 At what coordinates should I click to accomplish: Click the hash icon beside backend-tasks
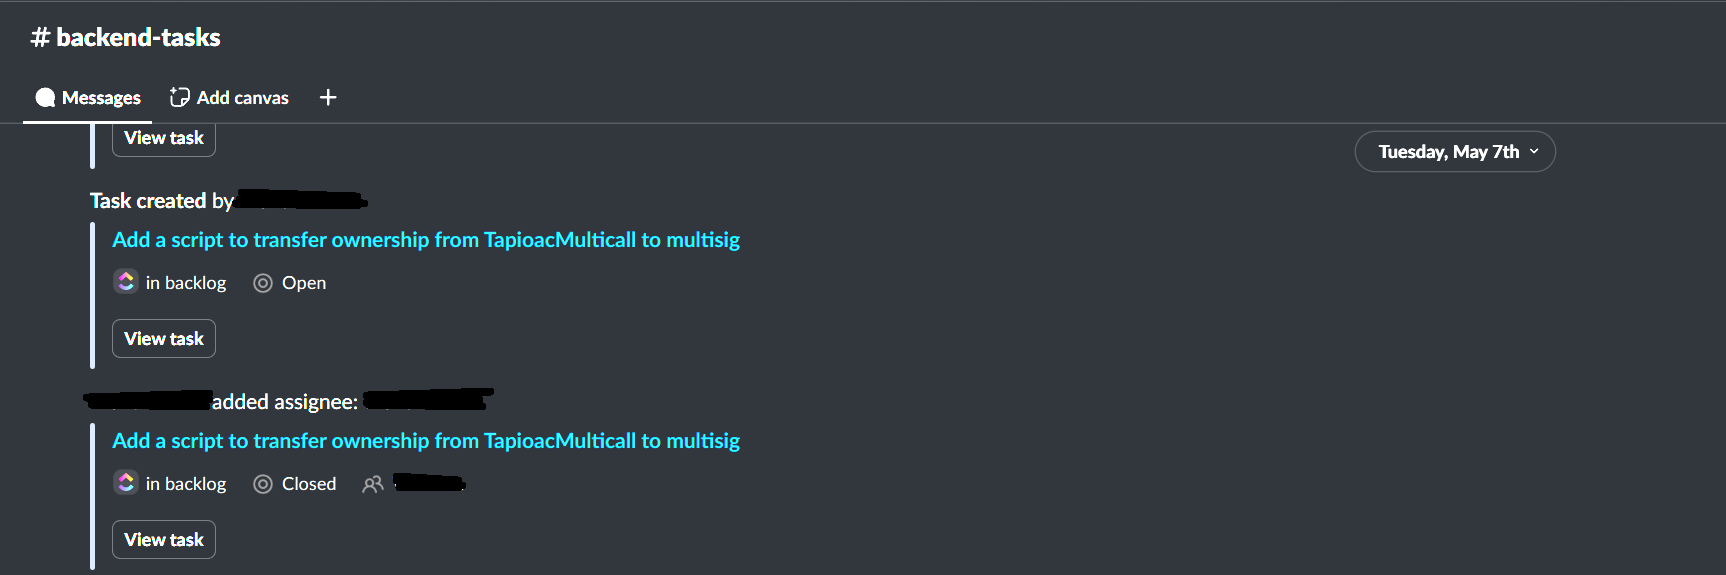(x=40, y=38)
